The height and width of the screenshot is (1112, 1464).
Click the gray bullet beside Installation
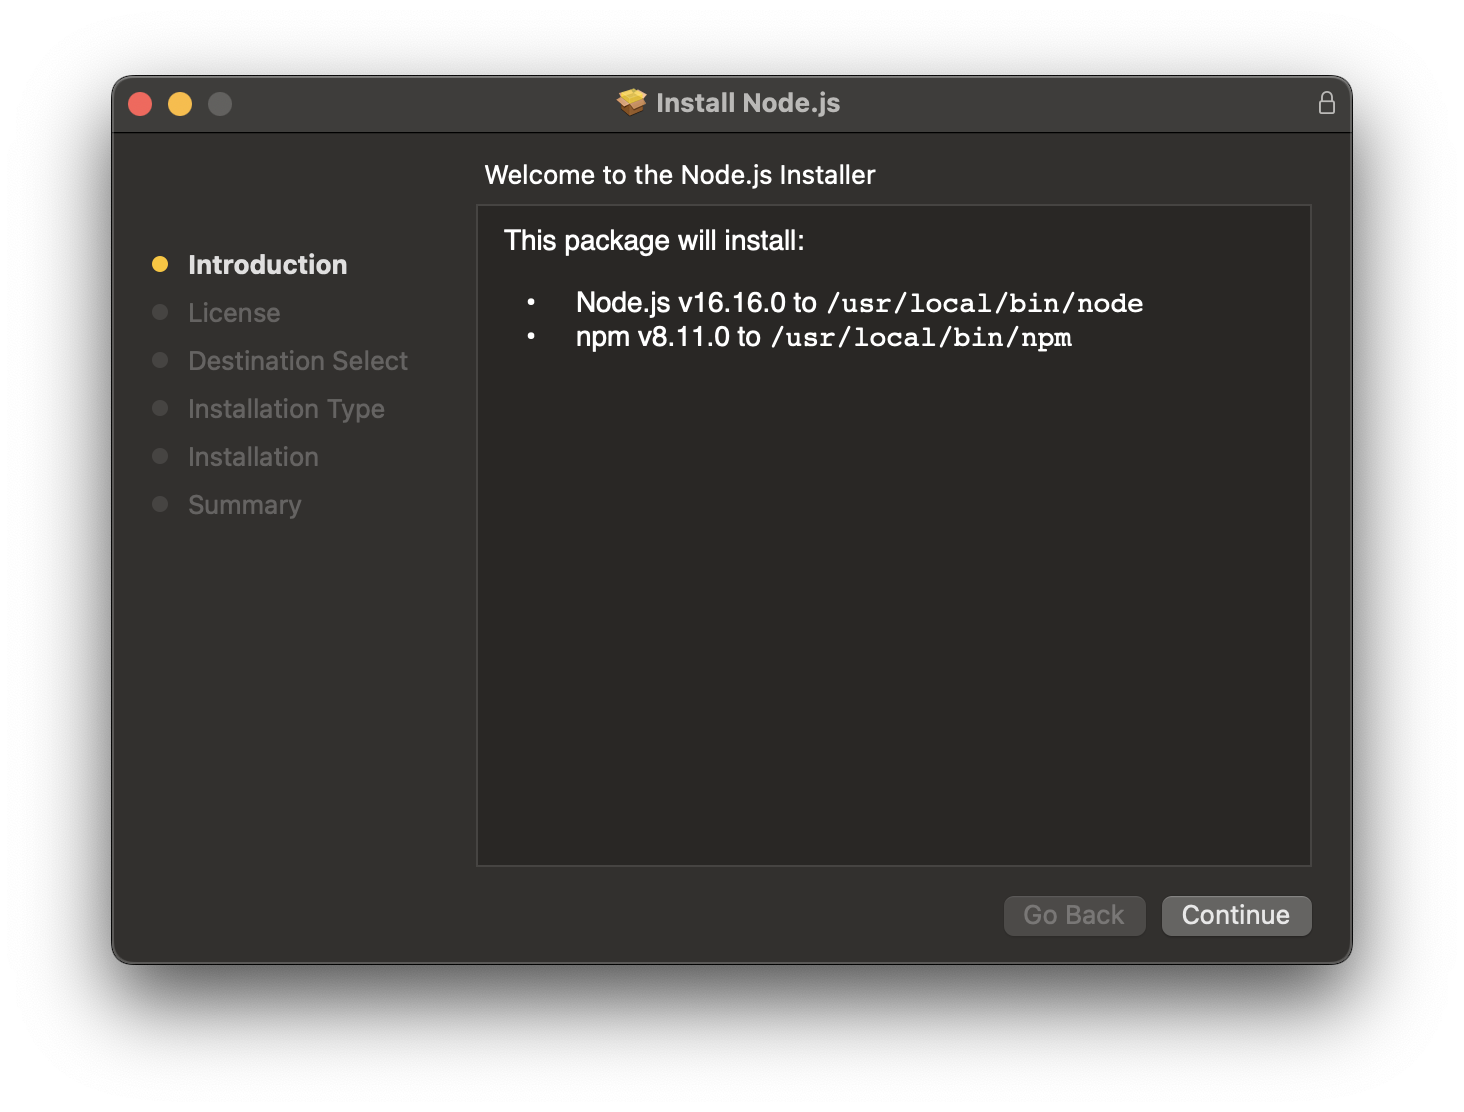160,456
